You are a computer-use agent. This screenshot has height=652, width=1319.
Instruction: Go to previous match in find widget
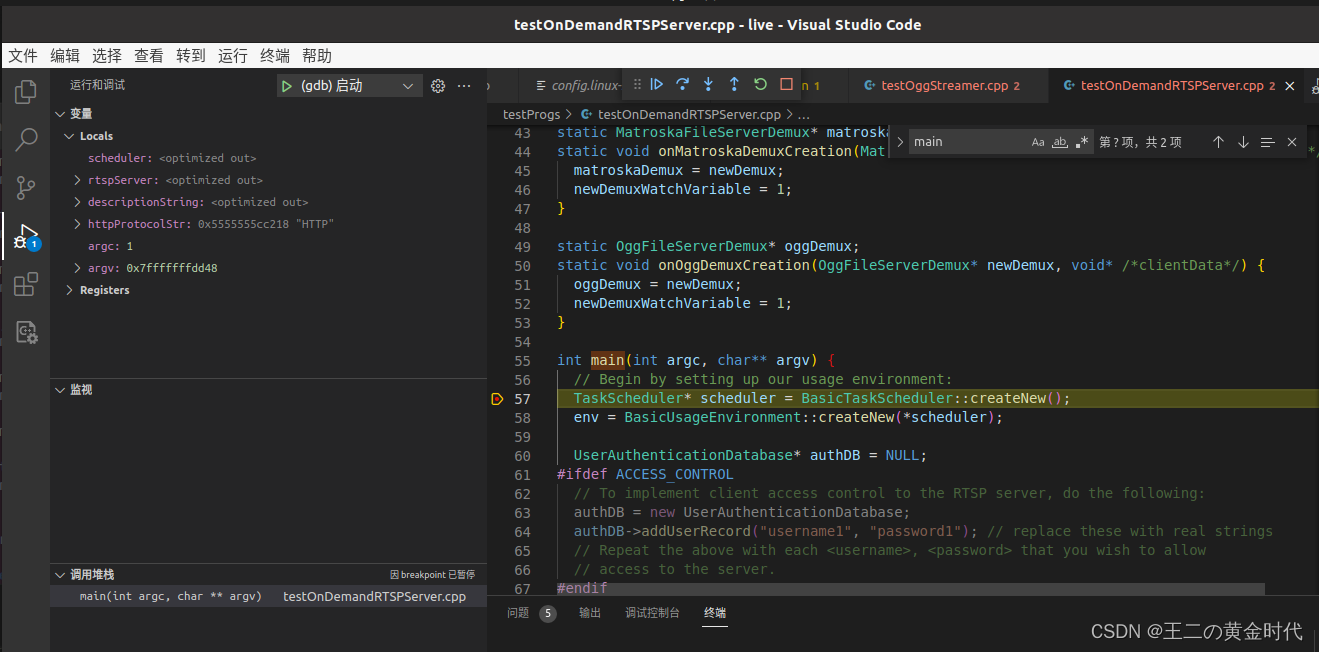(1218, 142)
